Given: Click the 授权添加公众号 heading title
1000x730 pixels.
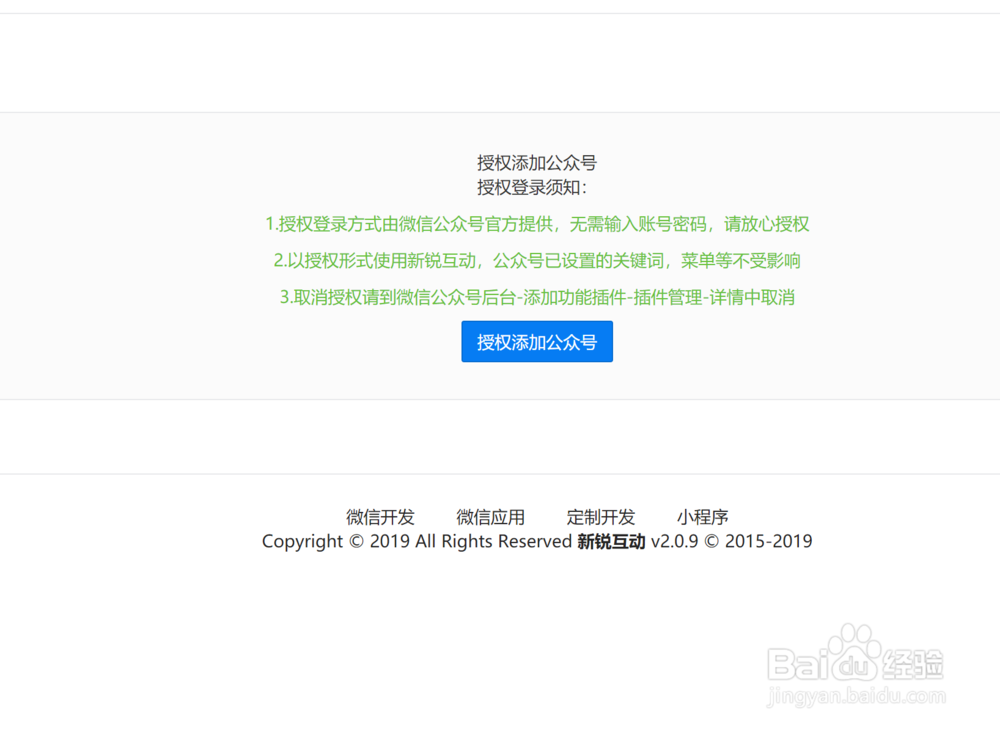Looking at the screenshot, I should pyautogui.click(x=537, y=163).
